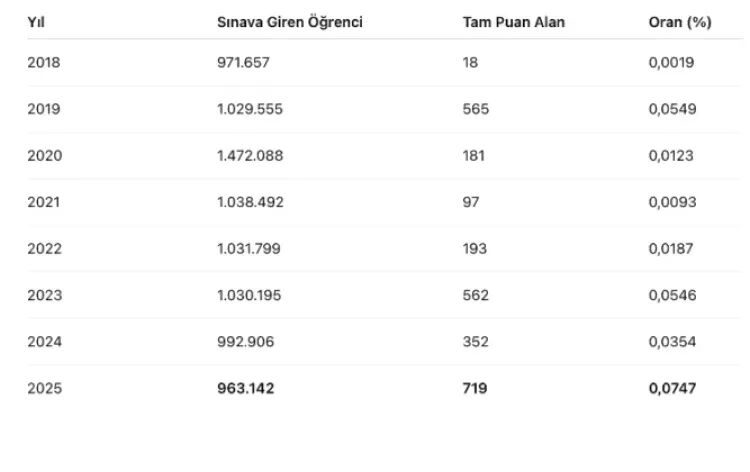Select the 992.906 student count

pyautogui.click(x=245, y=342)
